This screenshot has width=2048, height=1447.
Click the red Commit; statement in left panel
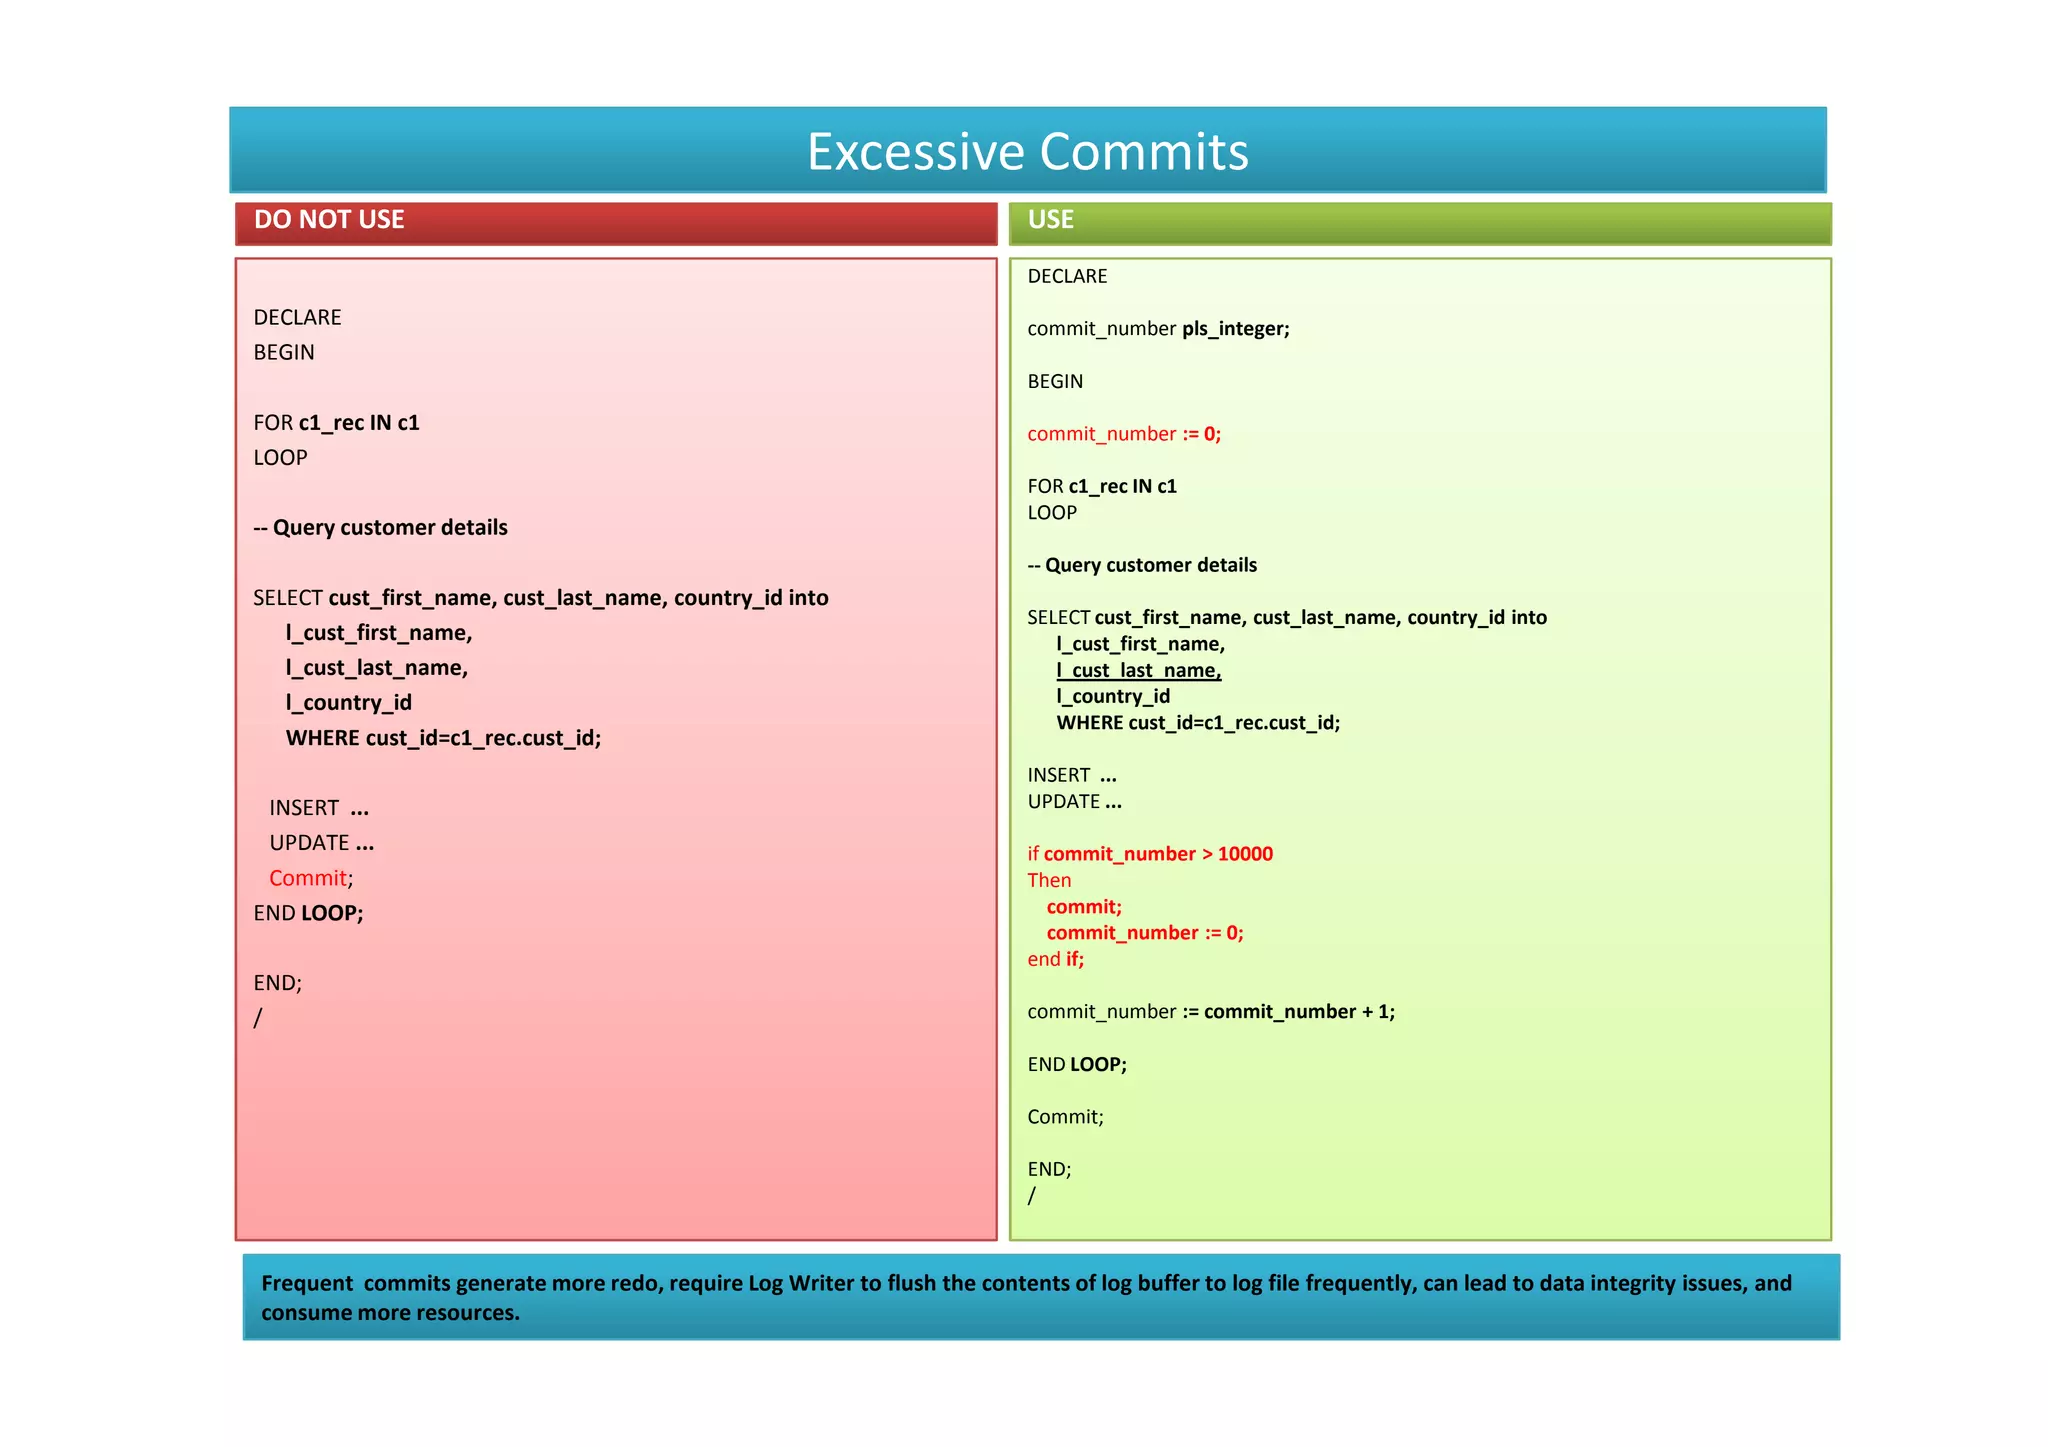click(x=310, y=878)
